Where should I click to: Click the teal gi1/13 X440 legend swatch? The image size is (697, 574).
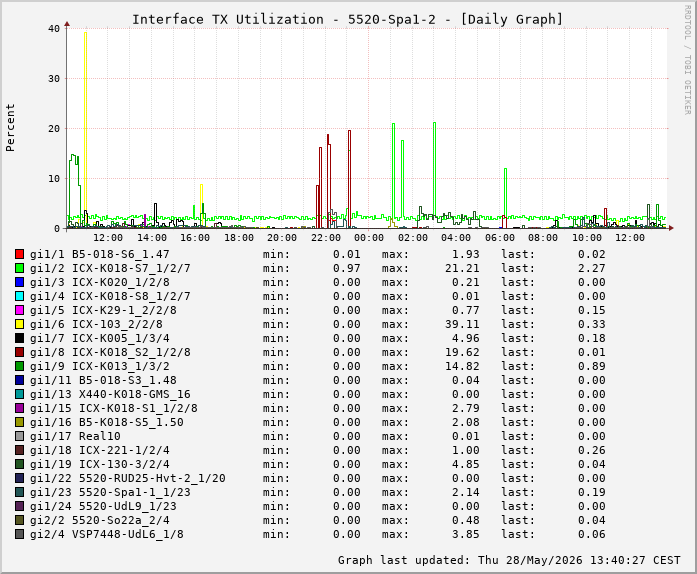pyautogui.click(x=19, y=394)
